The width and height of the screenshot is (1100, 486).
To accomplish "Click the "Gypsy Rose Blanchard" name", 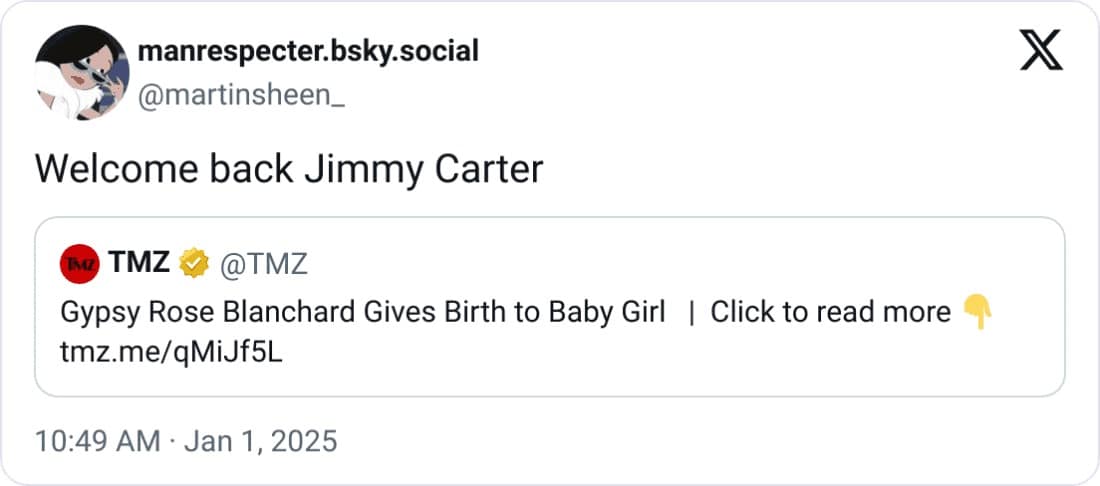I will 209,312.
